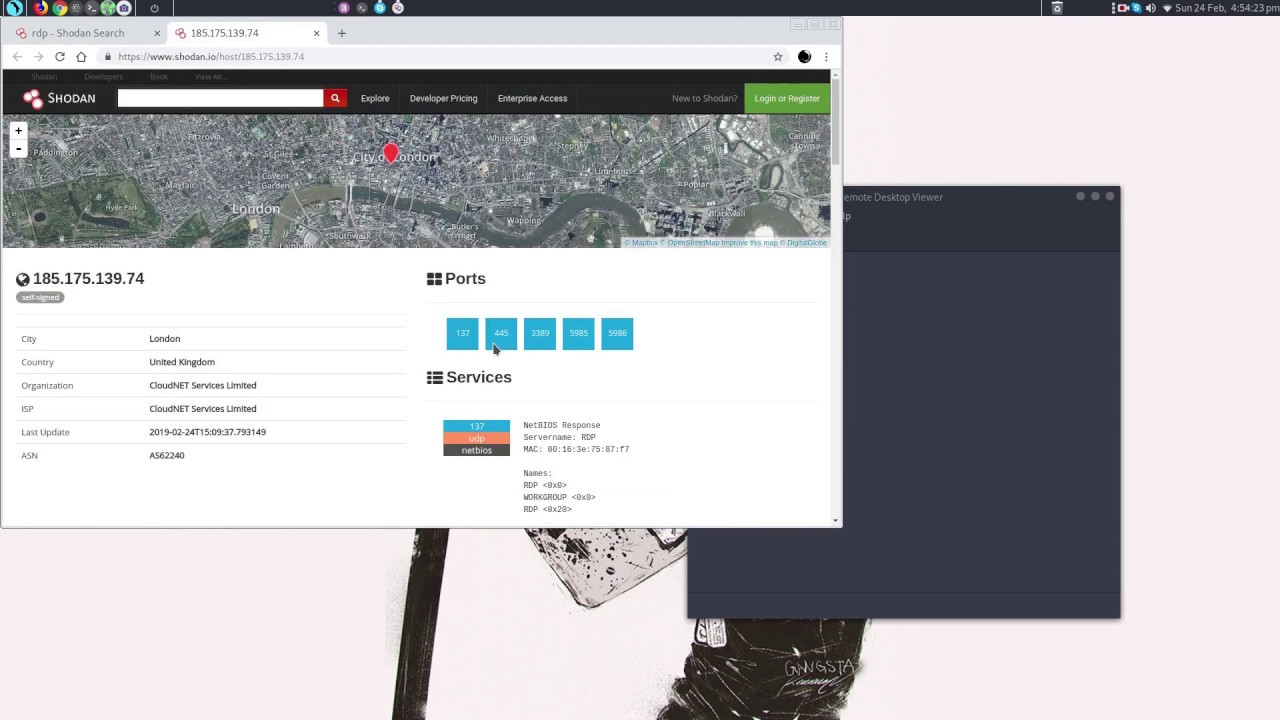Image resolution: width=1280 pixels, height=720 pixels.
Task: Close the 185.175.139.74 tab
Action: click(x=316, y=33)
